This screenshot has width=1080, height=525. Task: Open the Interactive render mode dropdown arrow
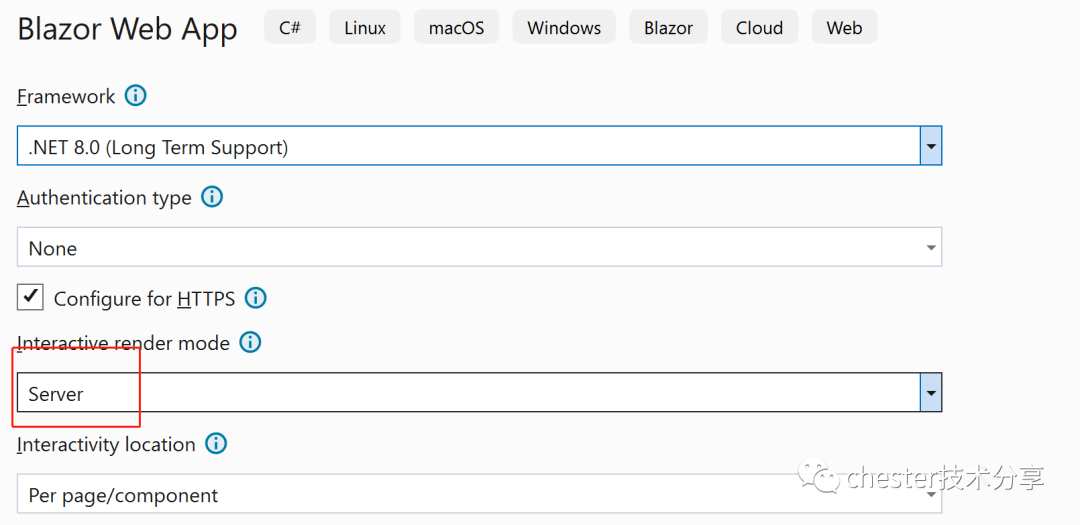[x=931, y=393]
